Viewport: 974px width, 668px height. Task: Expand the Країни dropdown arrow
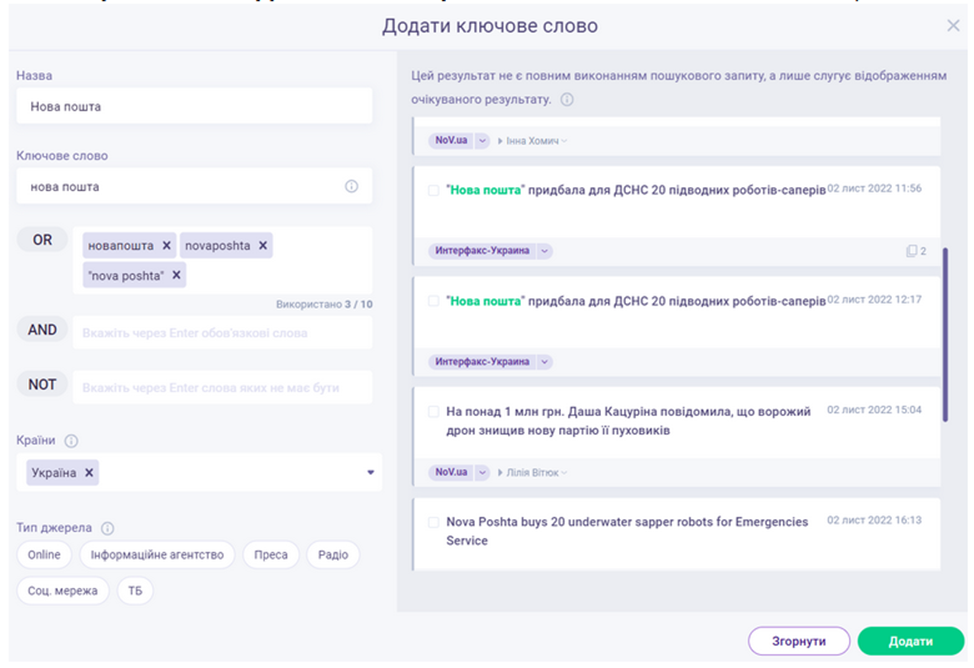coord(370,473)
